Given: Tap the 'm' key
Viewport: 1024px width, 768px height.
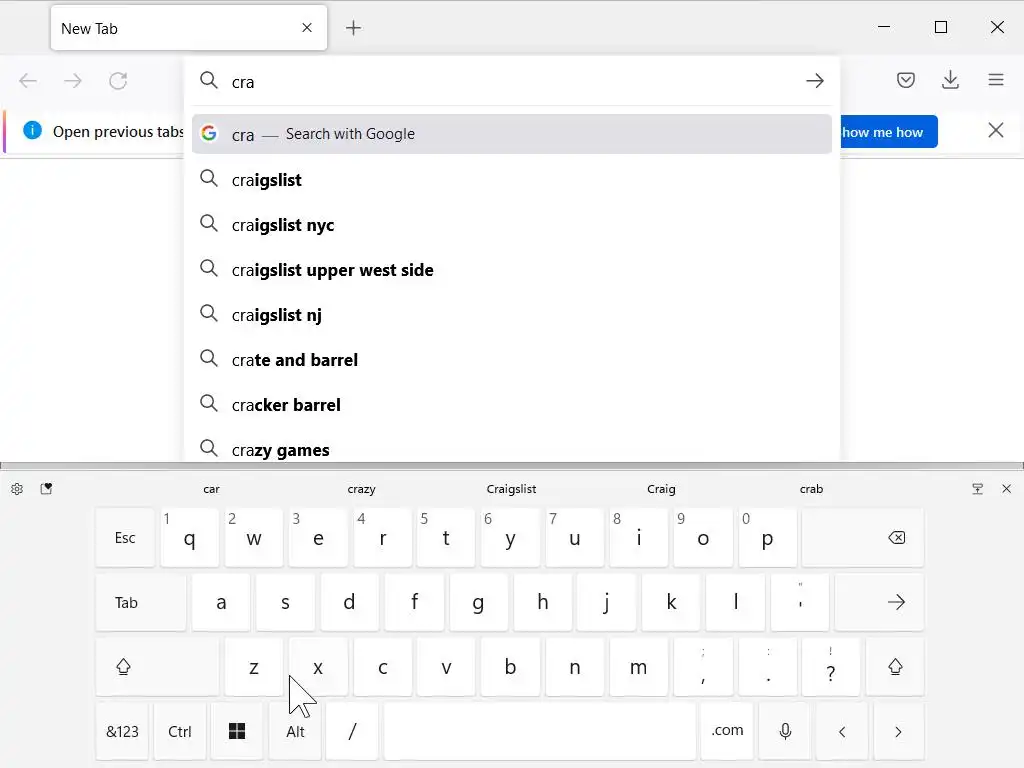Looking at the screenshot, I should pyautogui.click(x=638, y=667).
